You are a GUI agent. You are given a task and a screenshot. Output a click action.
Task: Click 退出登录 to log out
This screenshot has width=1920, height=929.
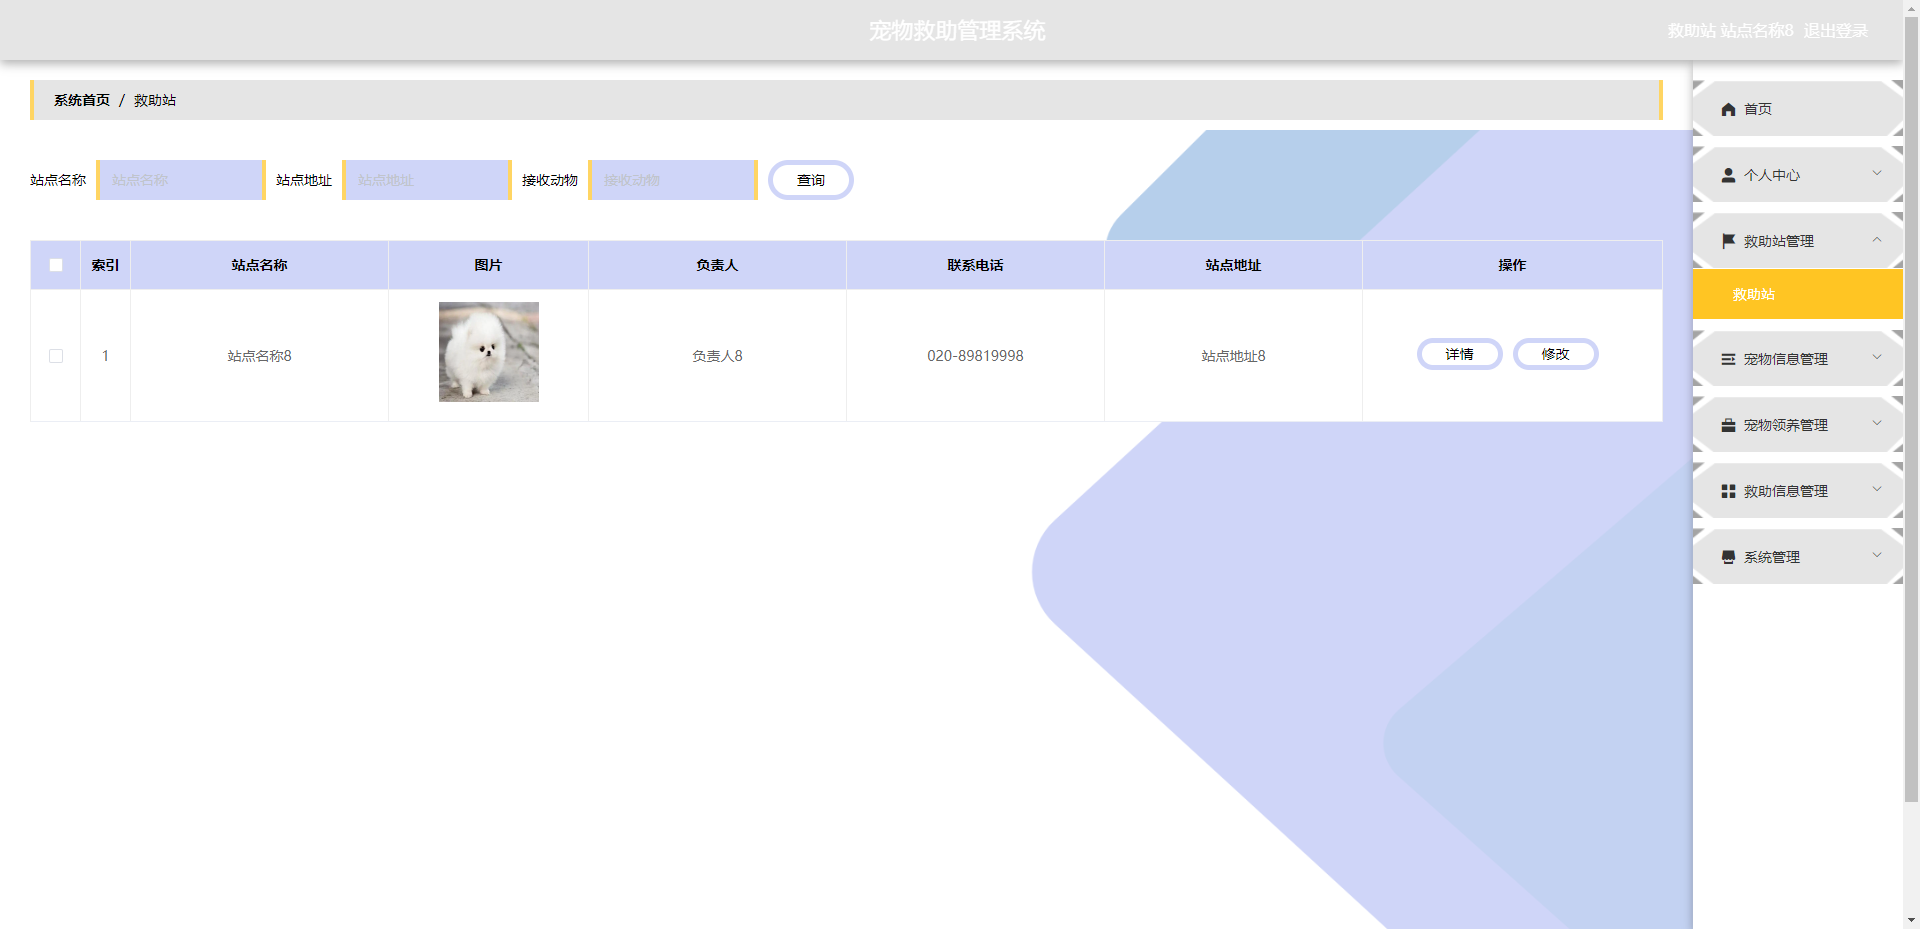pos(1836,30)
